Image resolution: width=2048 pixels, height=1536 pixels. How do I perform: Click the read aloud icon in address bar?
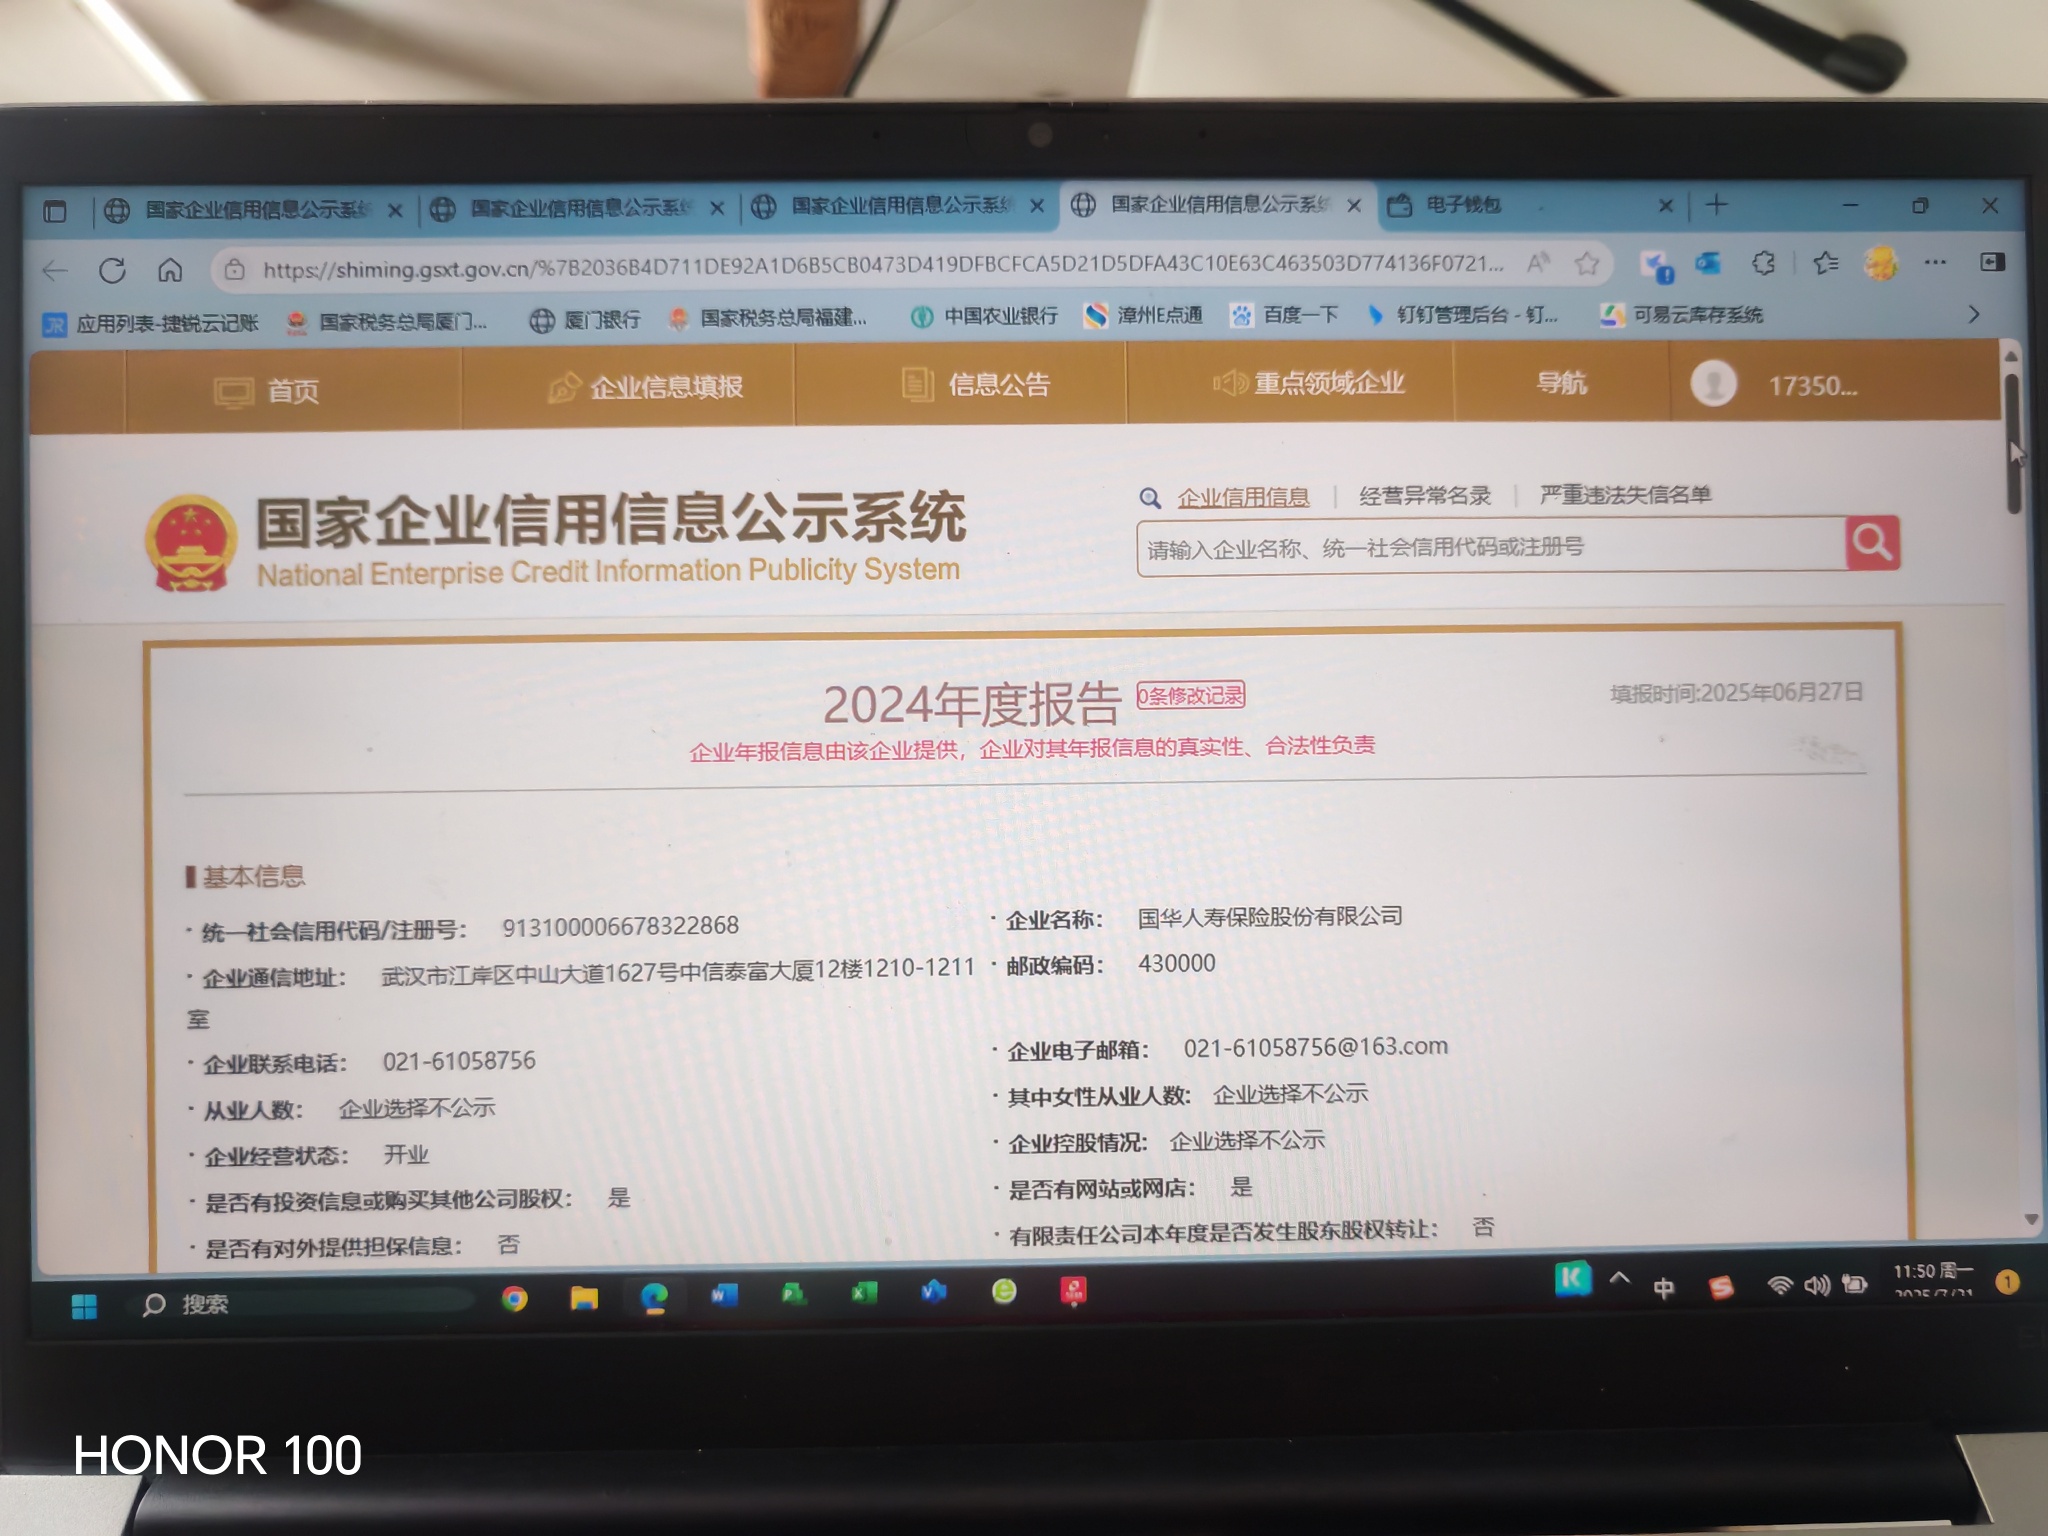(1538, 263)
